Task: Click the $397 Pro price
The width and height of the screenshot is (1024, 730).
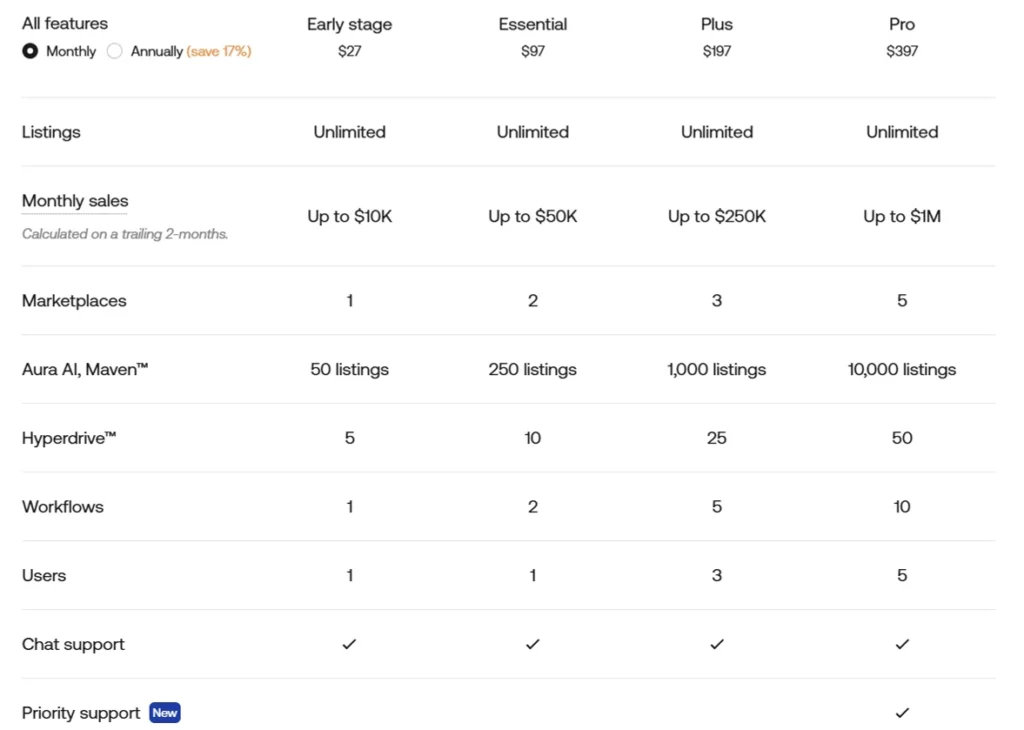Action: (x=901, y=51)
